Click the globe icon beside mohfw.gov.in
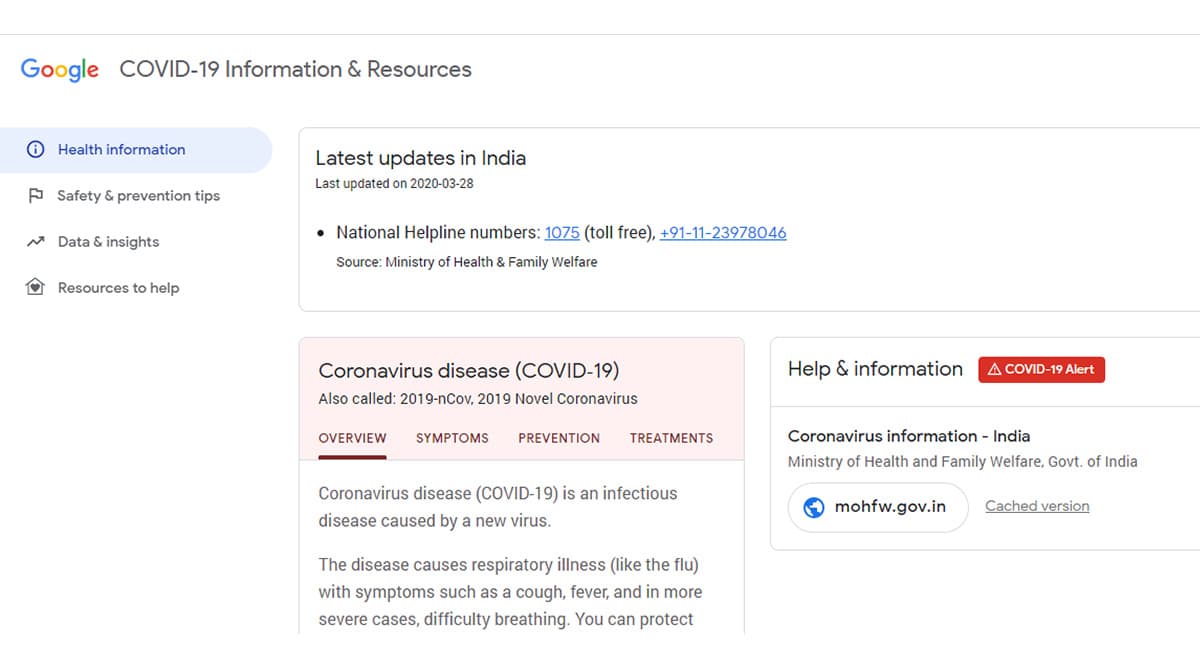1200x667 pixels. pyautogui.click(x=813, y=507)
